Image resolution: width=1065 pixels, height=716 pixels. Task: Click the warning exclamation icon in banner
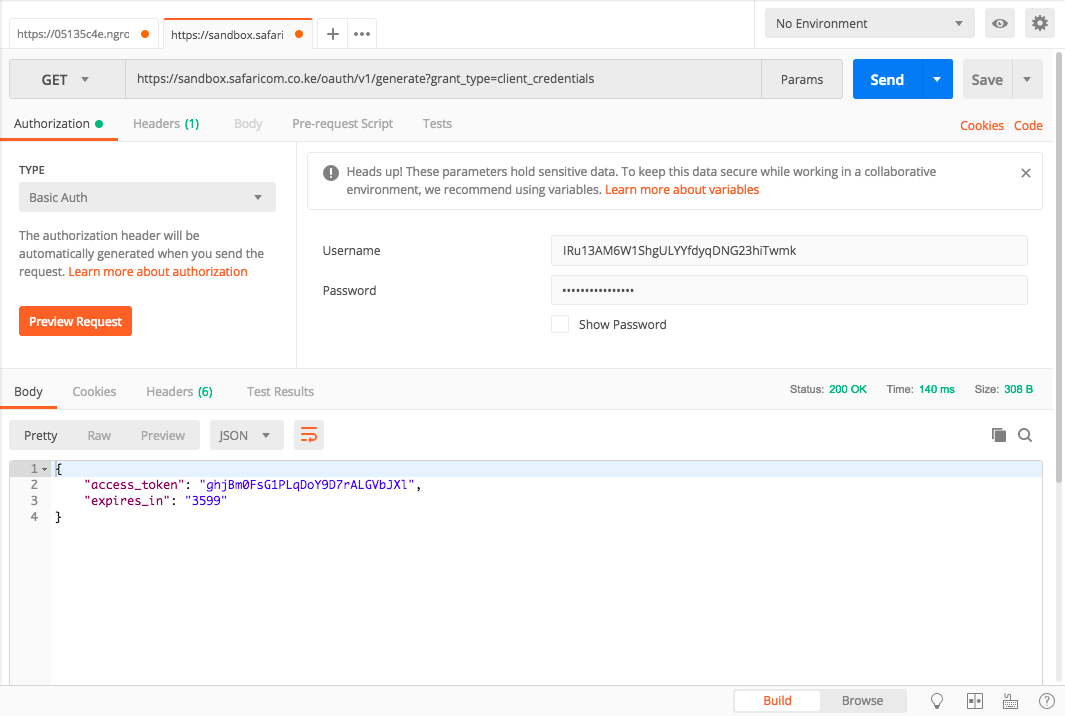(x=331, y=173)
